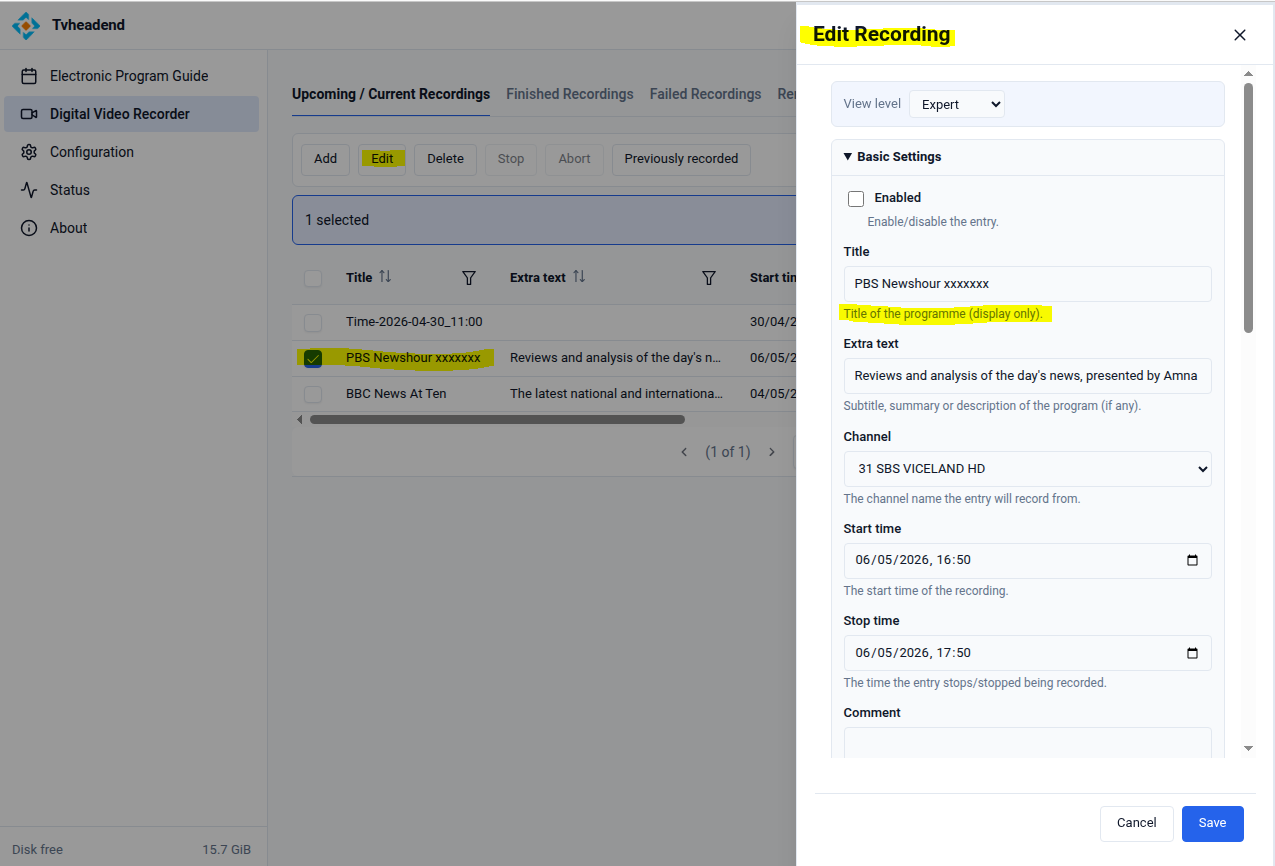Click the table's horizontal scrollbar
Screen dimensions: 1275x866
click(497, 420)
